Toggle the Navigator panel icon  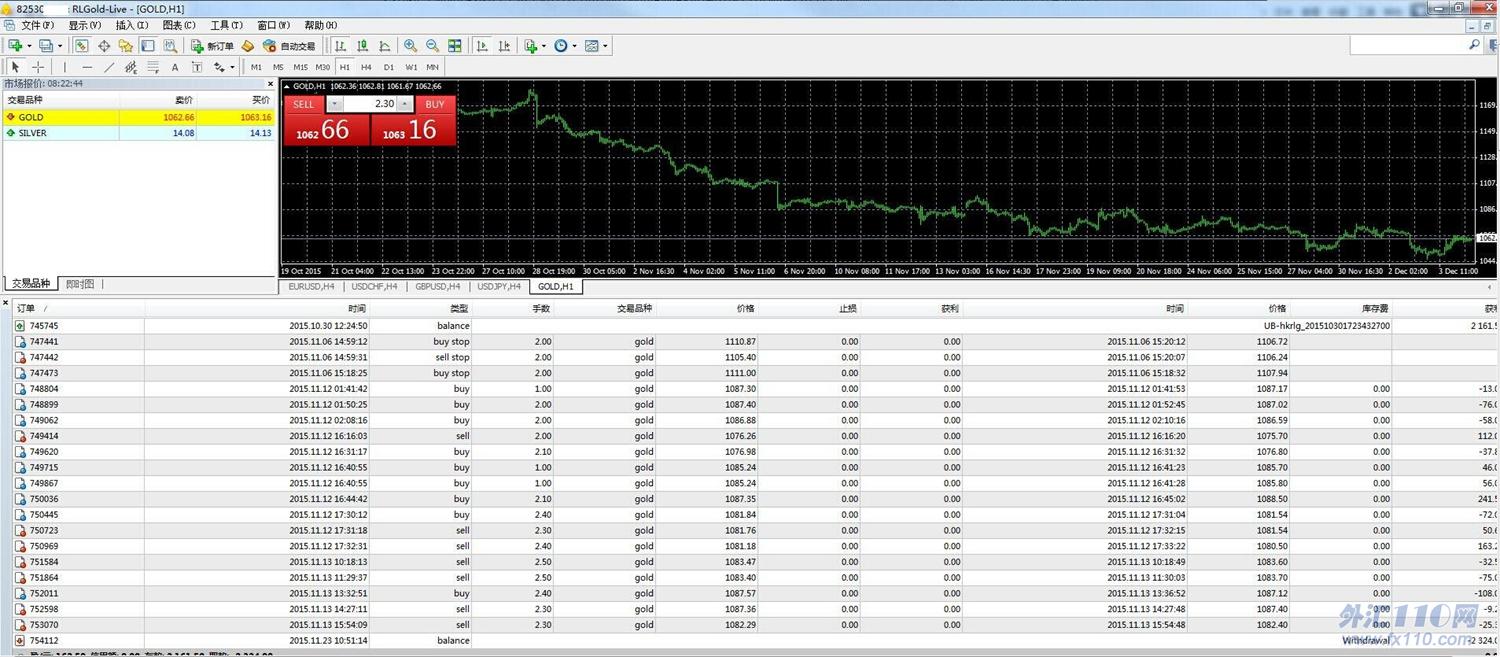click(x=125, y=46)
